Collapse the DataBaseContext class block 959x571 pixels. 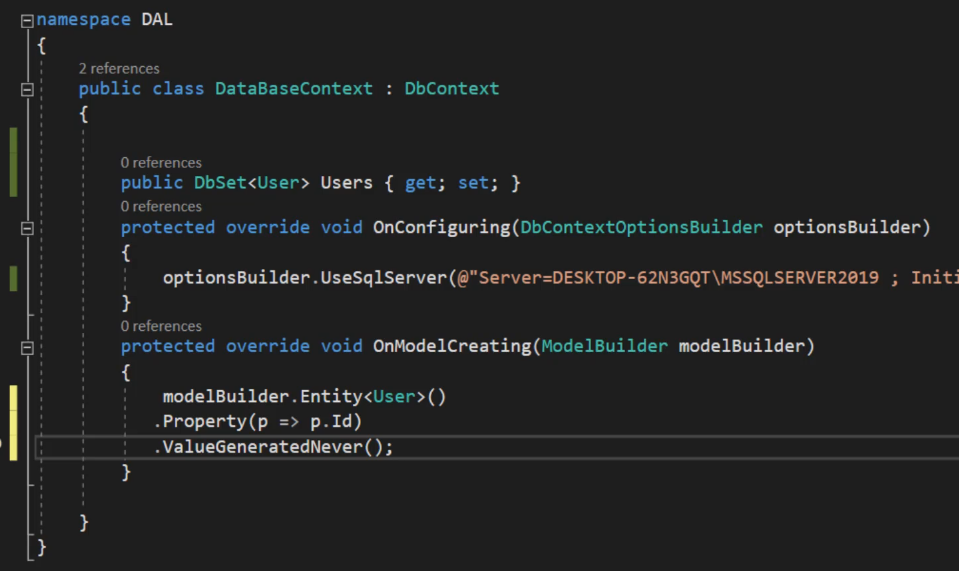[27, 90]
